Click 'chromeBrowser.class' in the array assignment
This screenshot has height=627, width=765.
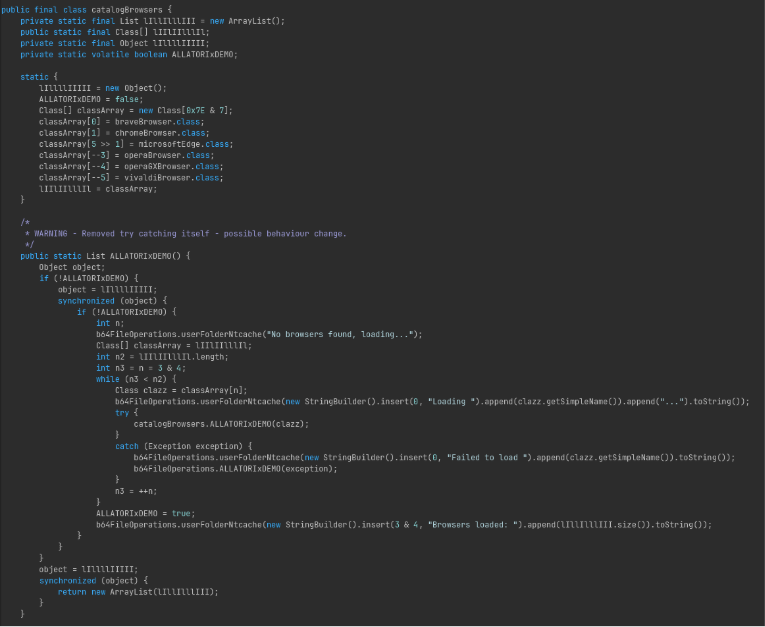(x=160, y=133)
